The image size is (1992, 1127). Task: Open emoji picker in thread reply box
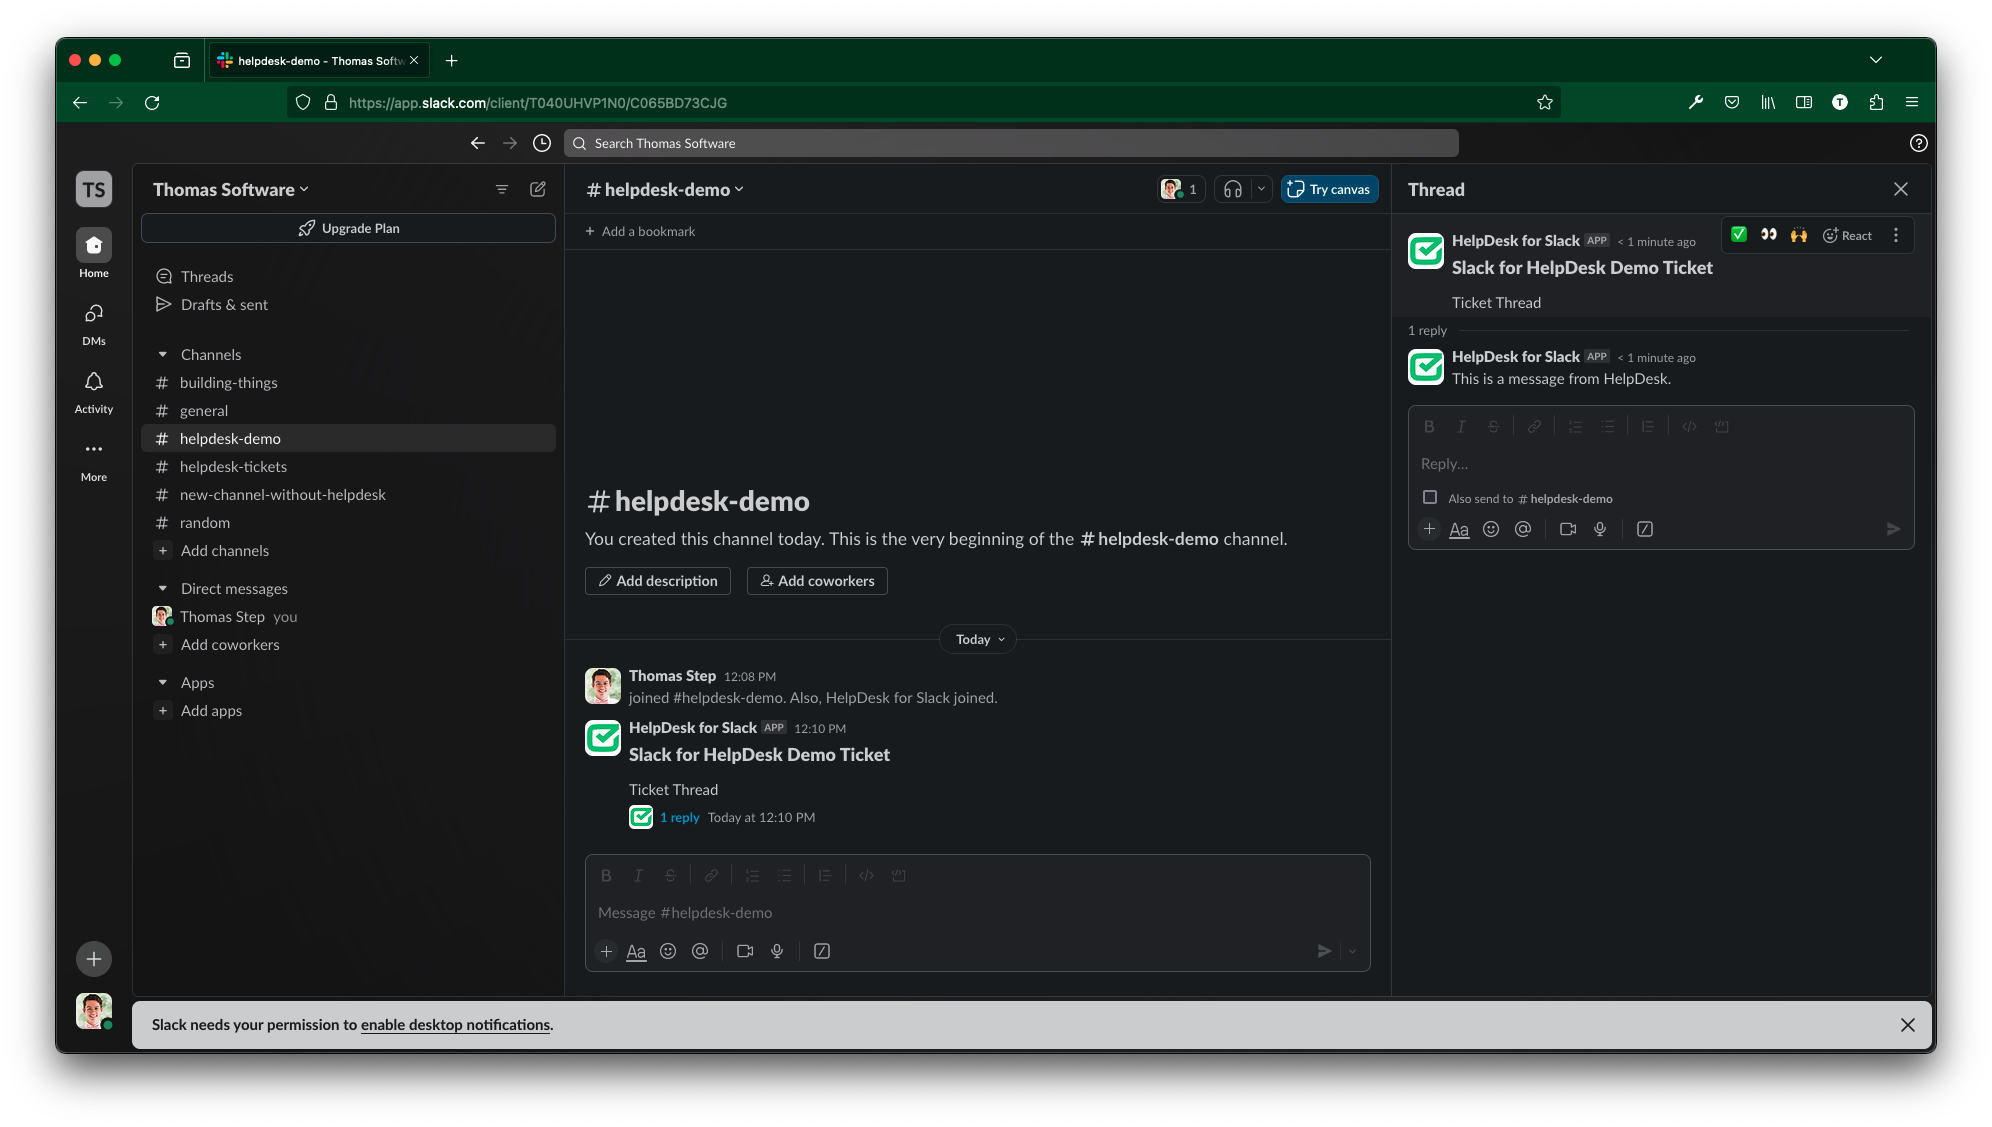[x=1491, y=529]
